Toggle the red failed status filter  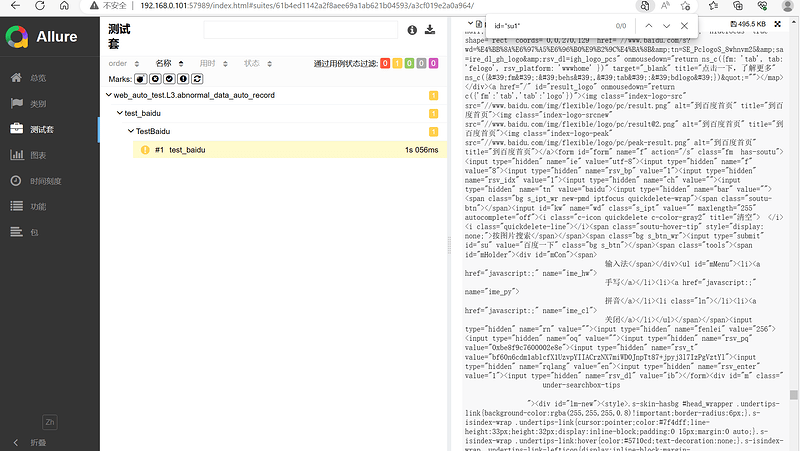tap(385, 63)
